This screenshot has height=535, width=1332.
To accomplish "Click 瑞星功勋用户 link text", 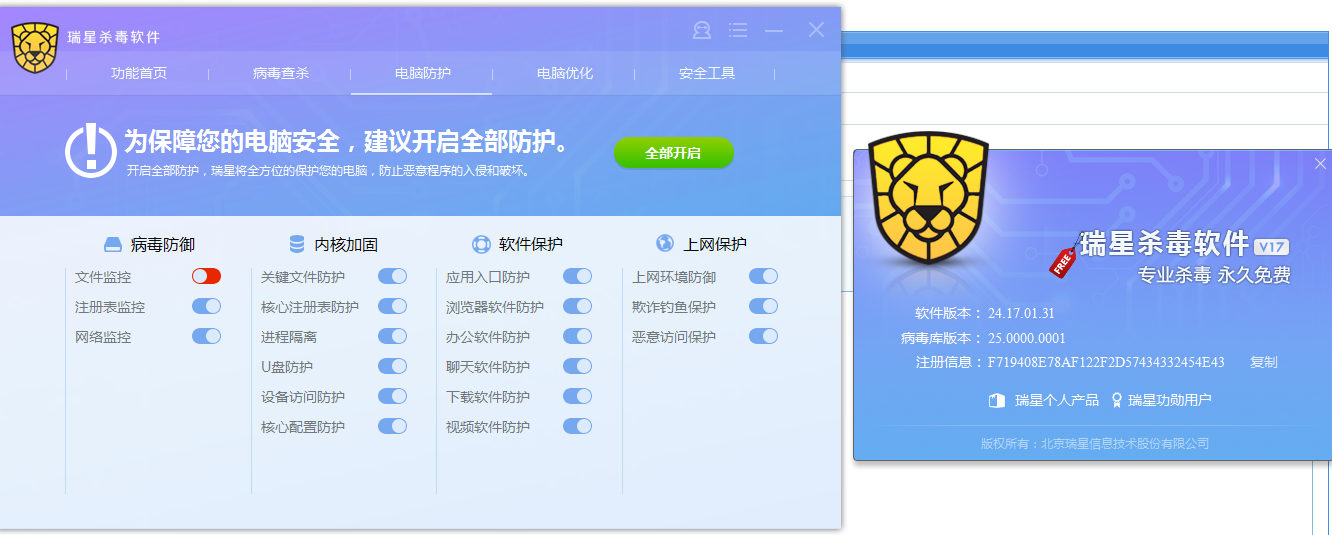I will pyautogui.click(x=1170, y=400).
